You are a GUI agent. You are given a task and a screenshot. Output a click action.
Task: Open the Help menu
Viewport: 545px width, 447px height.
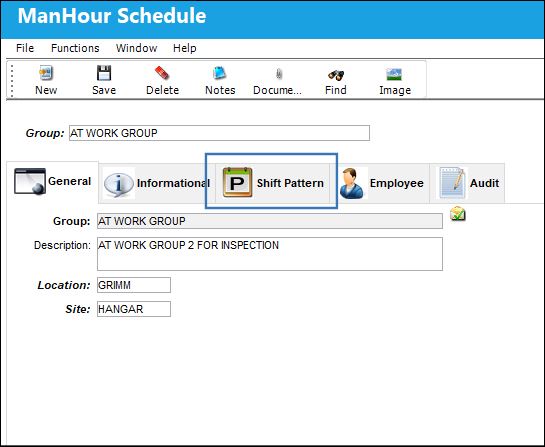coord(185,48)
